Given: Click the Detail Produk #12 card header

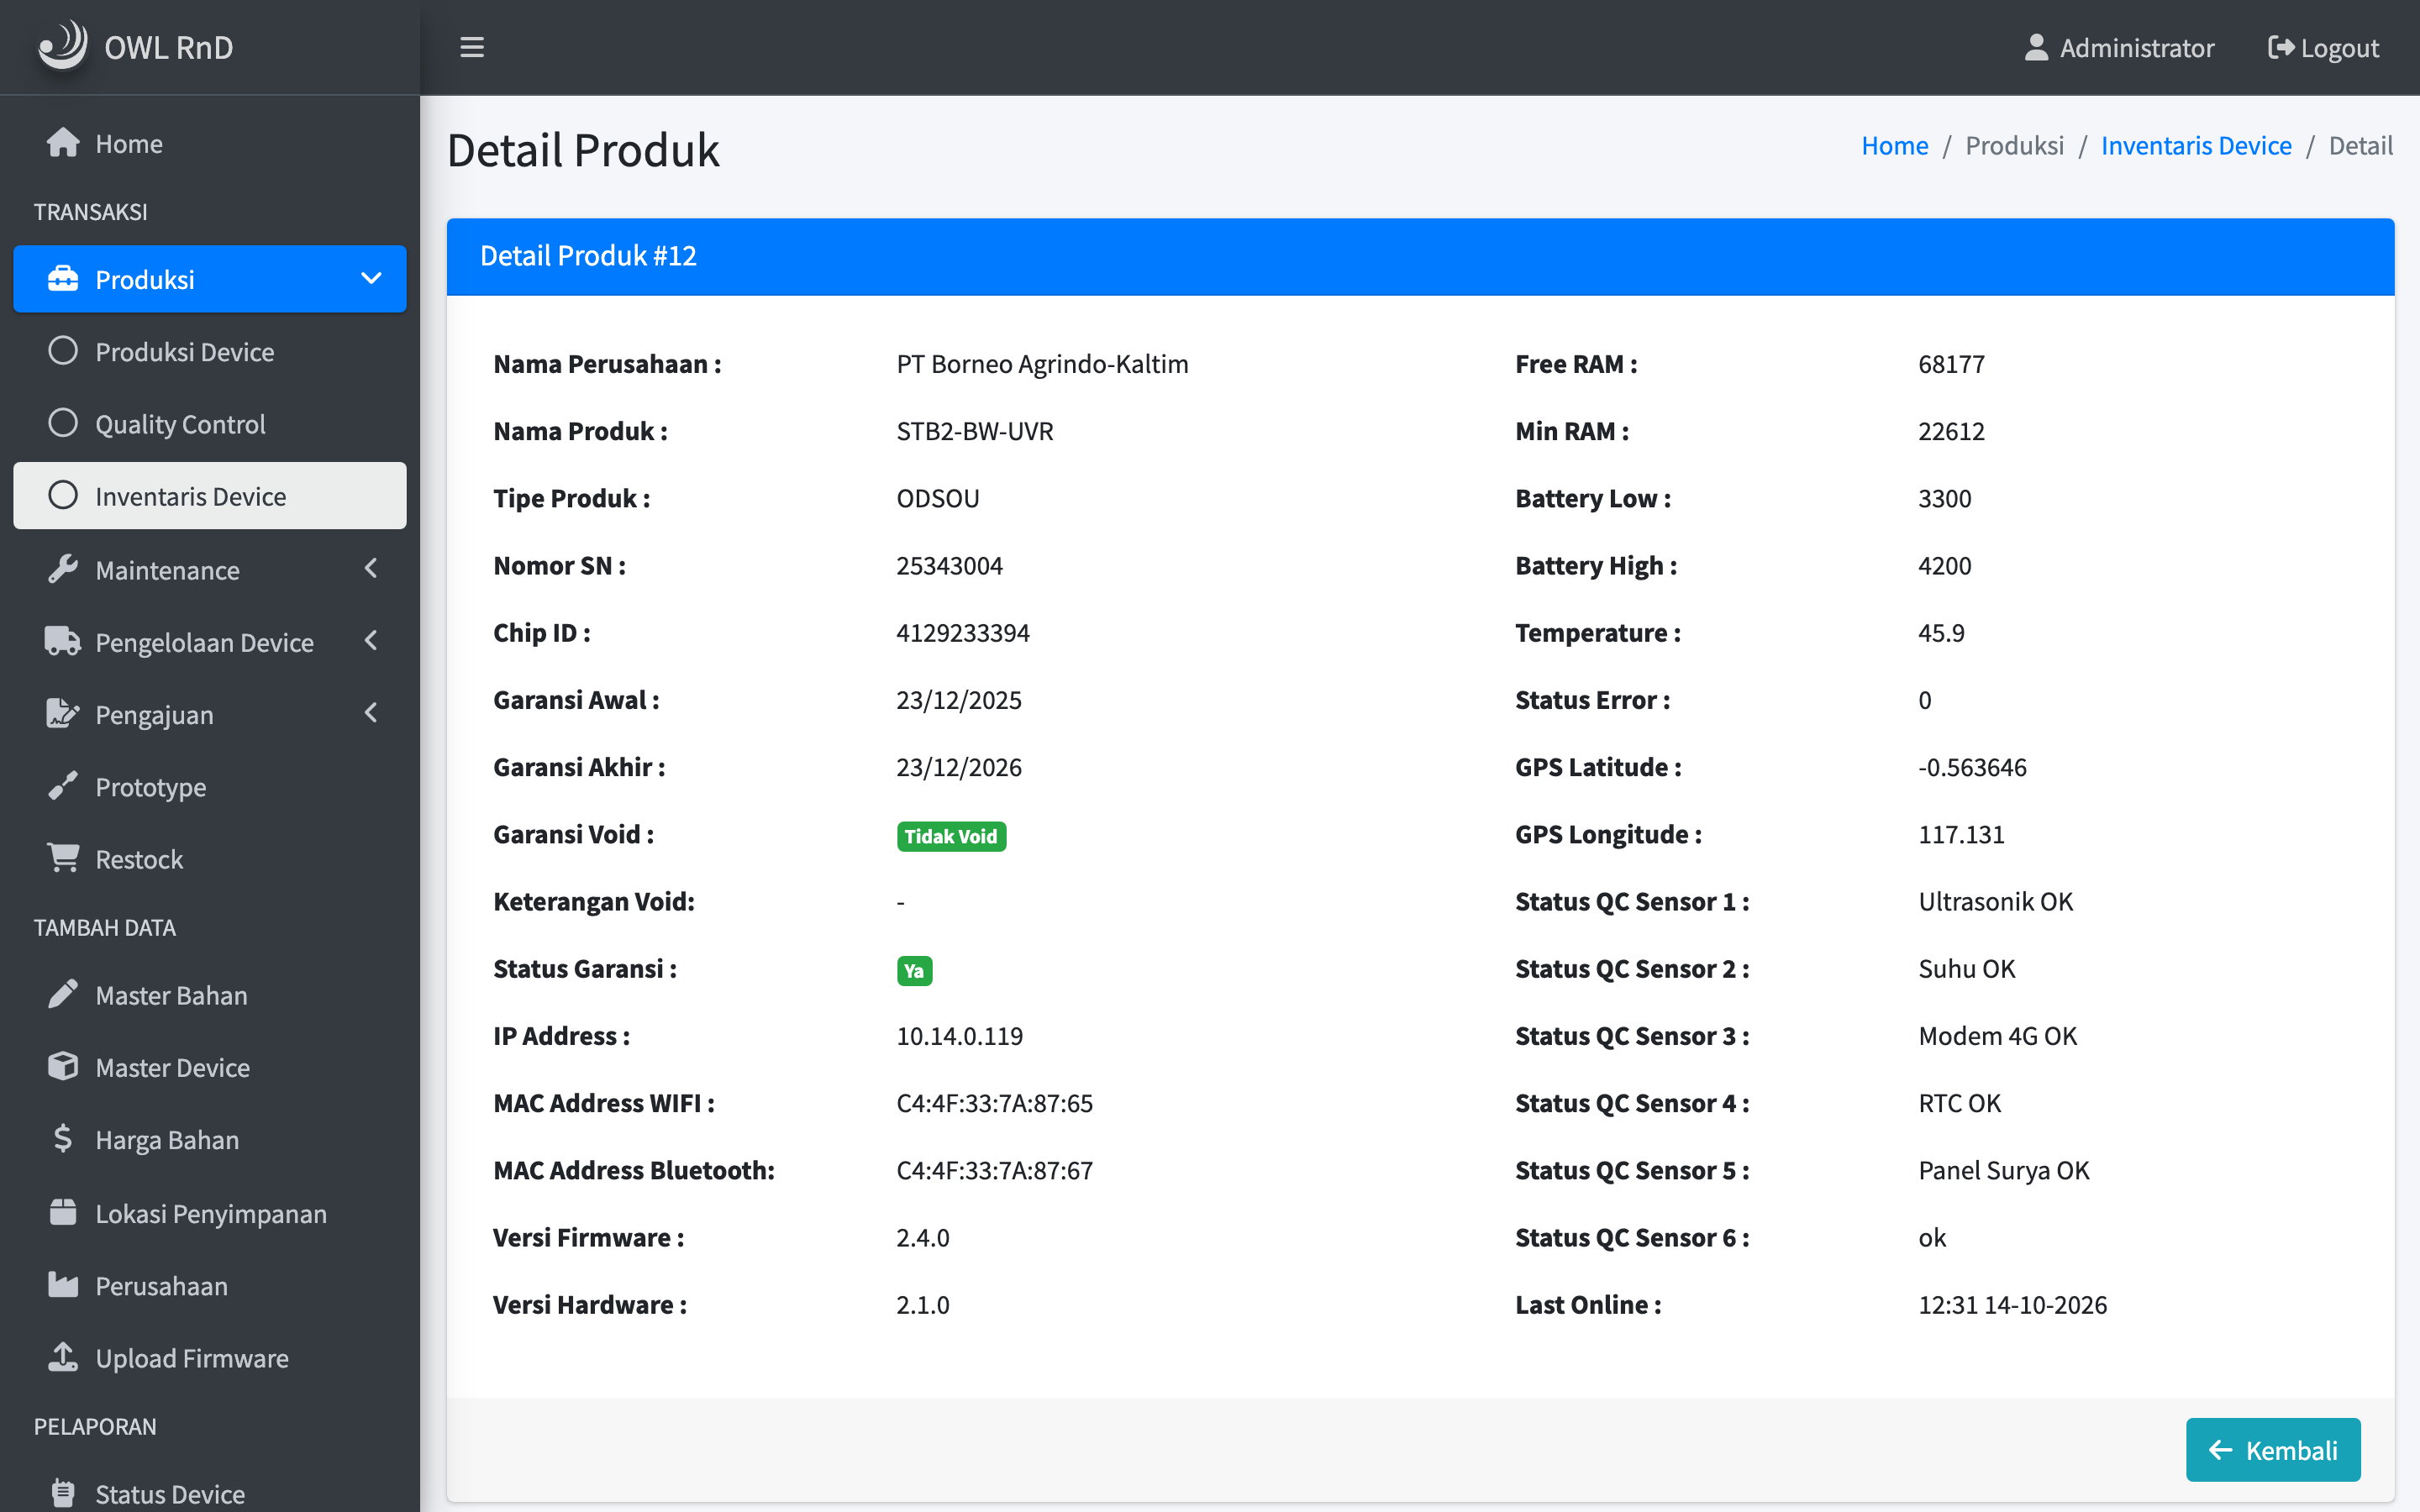Looking at the screenshot, I should [1420, 256].
